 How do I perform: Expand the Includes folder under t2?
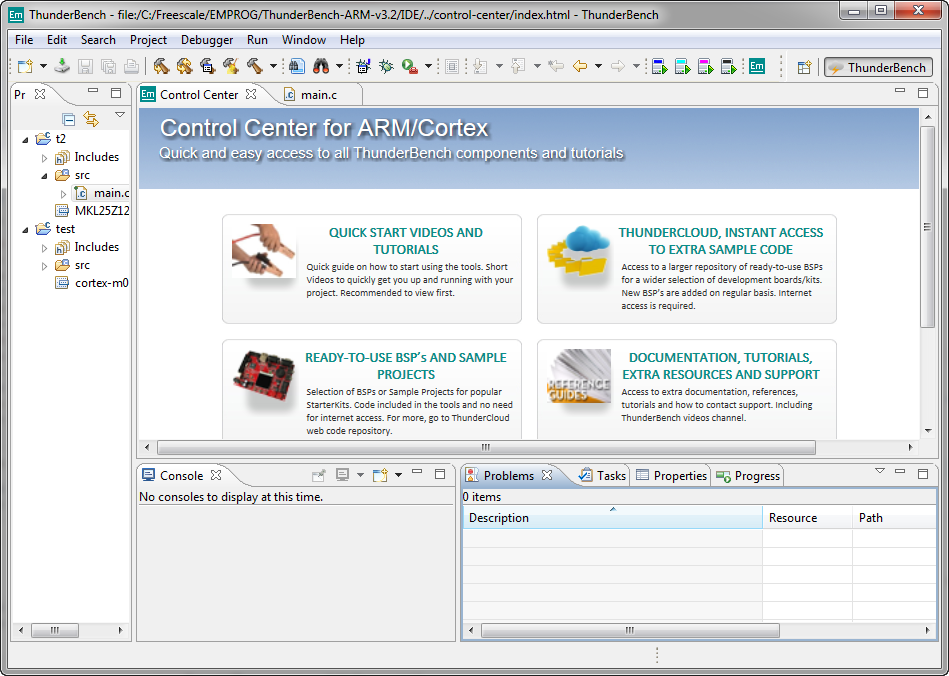pyautogui.click(x=44, y=158)
